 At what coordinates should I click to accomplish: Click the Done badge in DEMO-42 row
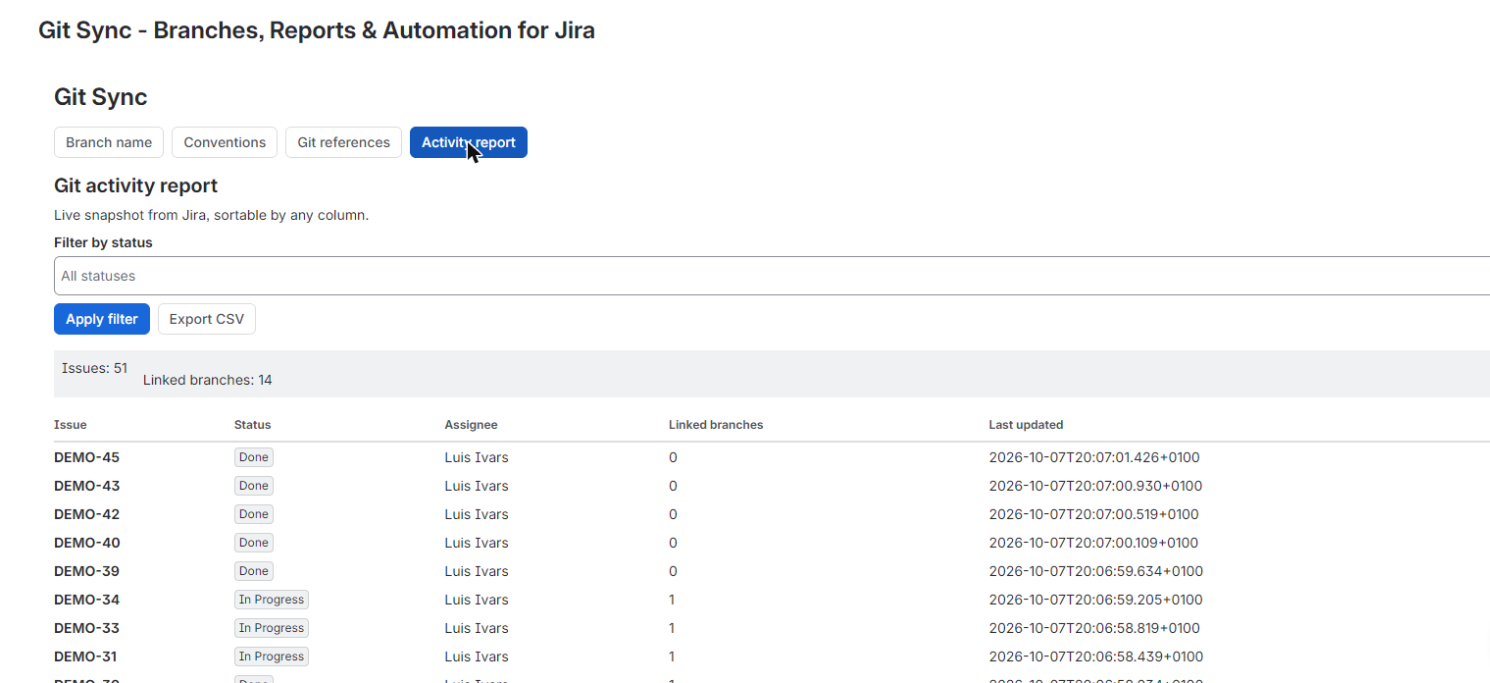[x=254, y=514]
